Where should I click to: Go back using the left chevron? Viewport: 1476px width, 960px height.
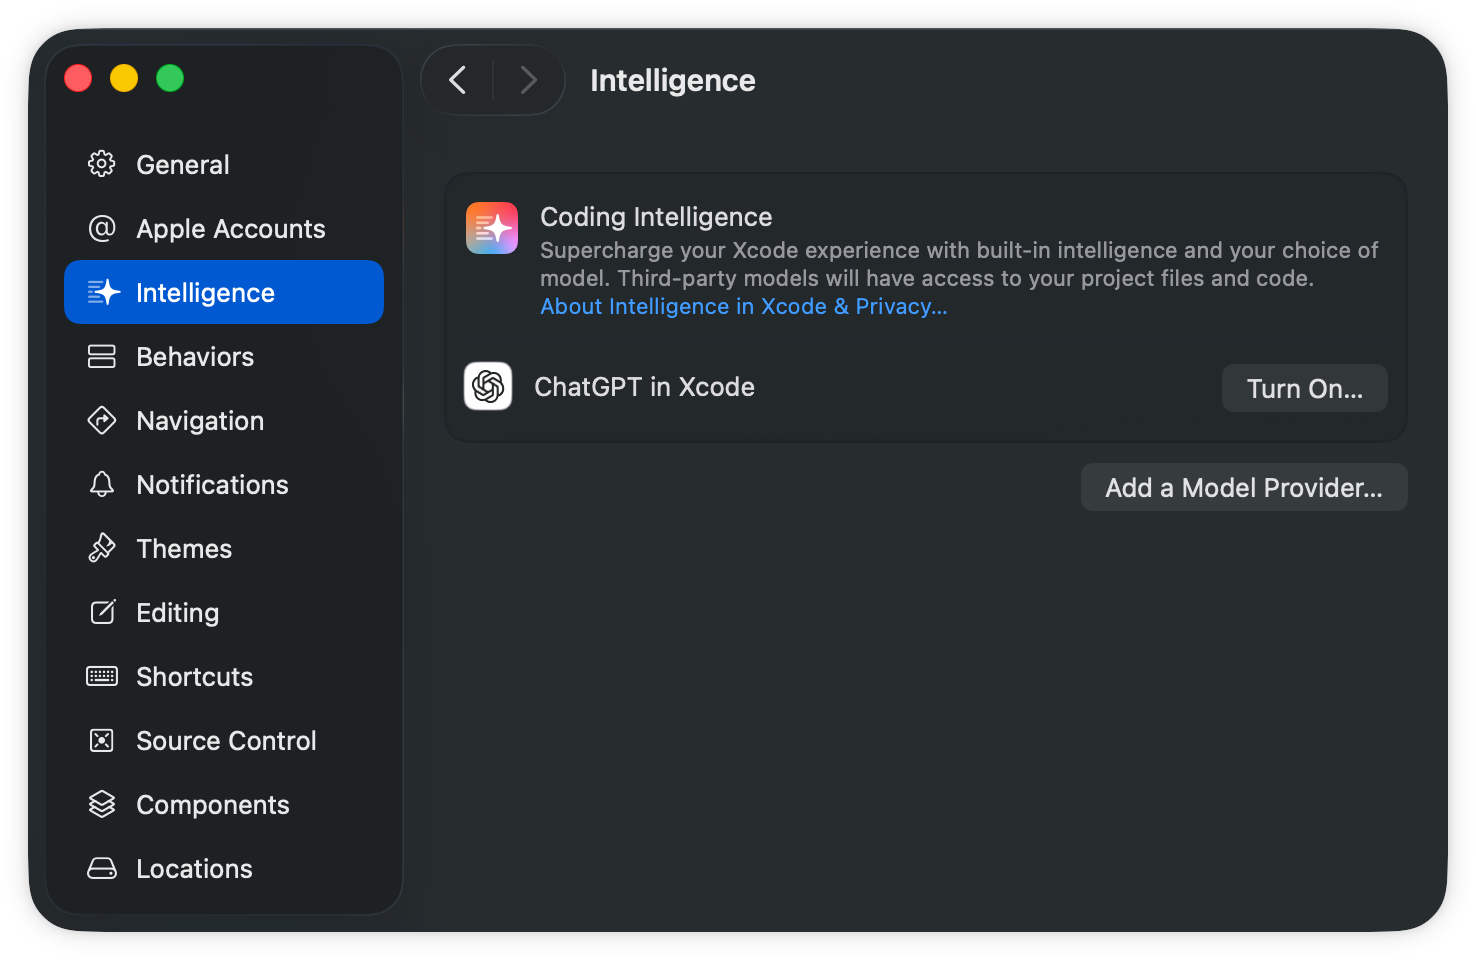click(x=458, y=80)
